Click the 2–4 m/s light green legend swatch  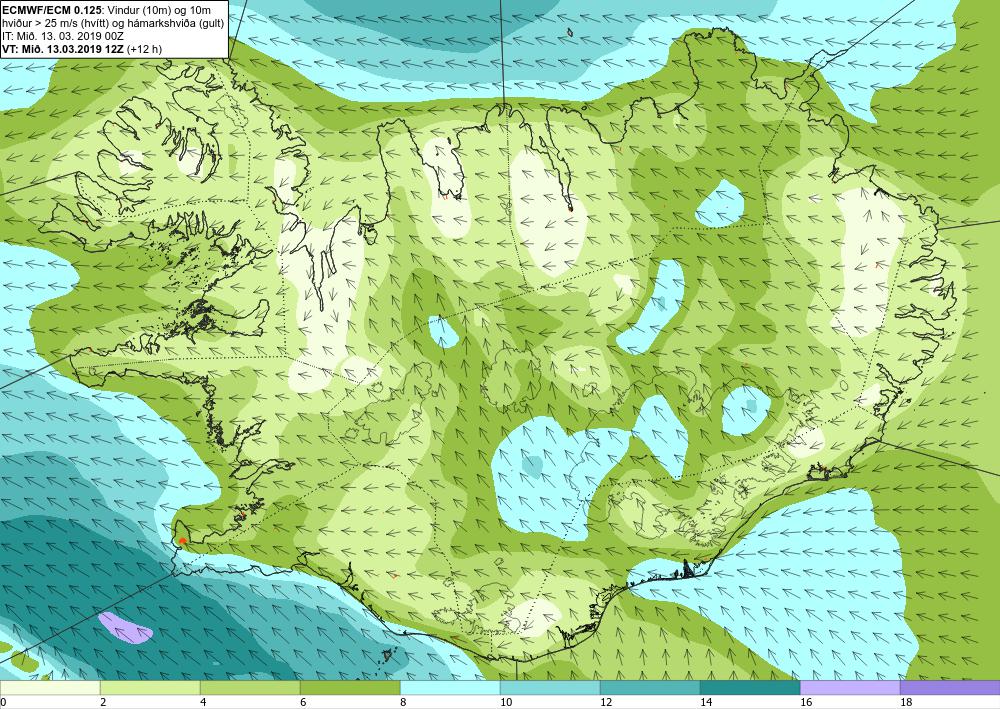[x=150, y=687]
